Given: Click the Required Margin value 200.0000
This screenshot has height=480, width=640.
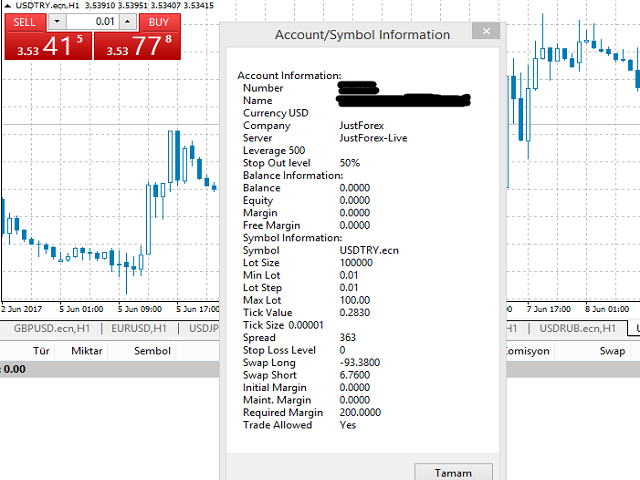Looking at the screenshot, I should point(360,412).
